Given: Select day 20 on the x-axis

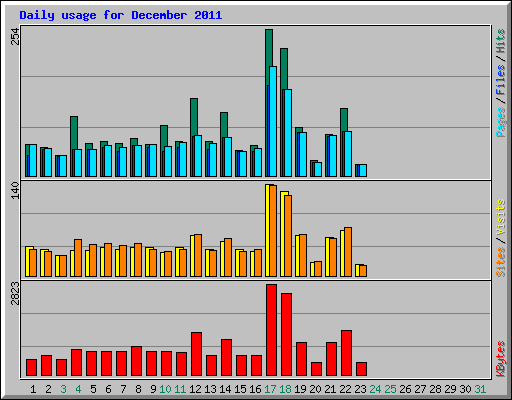Looking at the screenshot, I should tap(315, 389).
